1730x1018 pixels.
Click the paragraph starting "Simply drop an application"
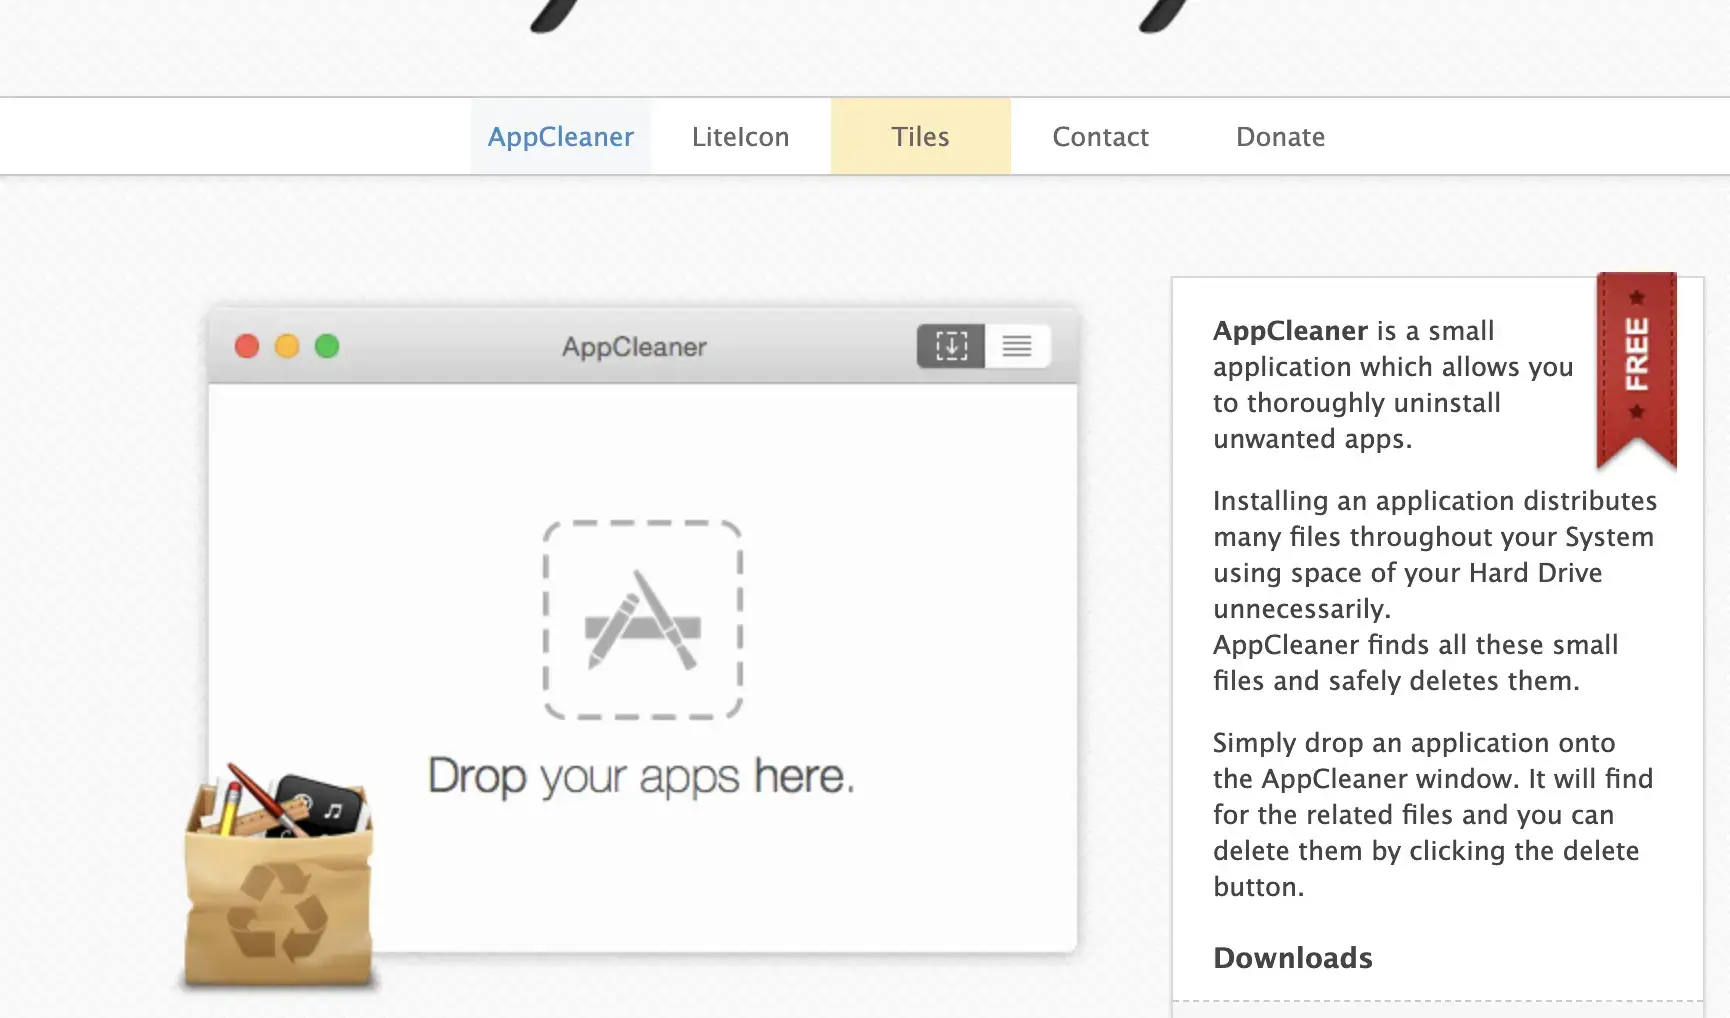(x=1432, y=814)
